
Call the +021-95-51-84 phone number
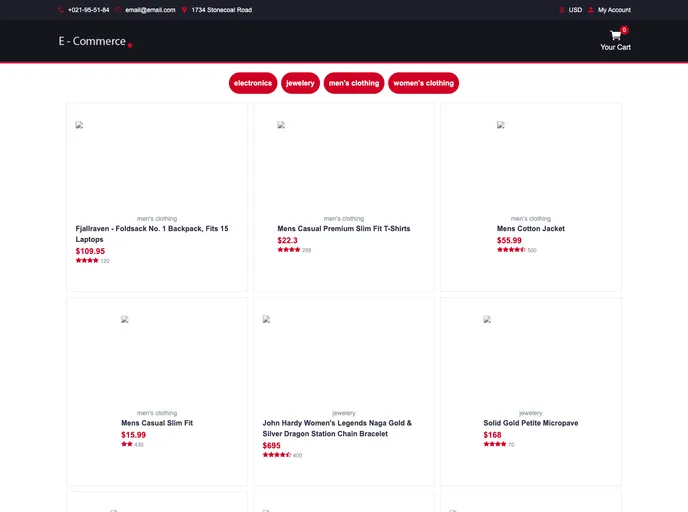(x=89, y=10)
